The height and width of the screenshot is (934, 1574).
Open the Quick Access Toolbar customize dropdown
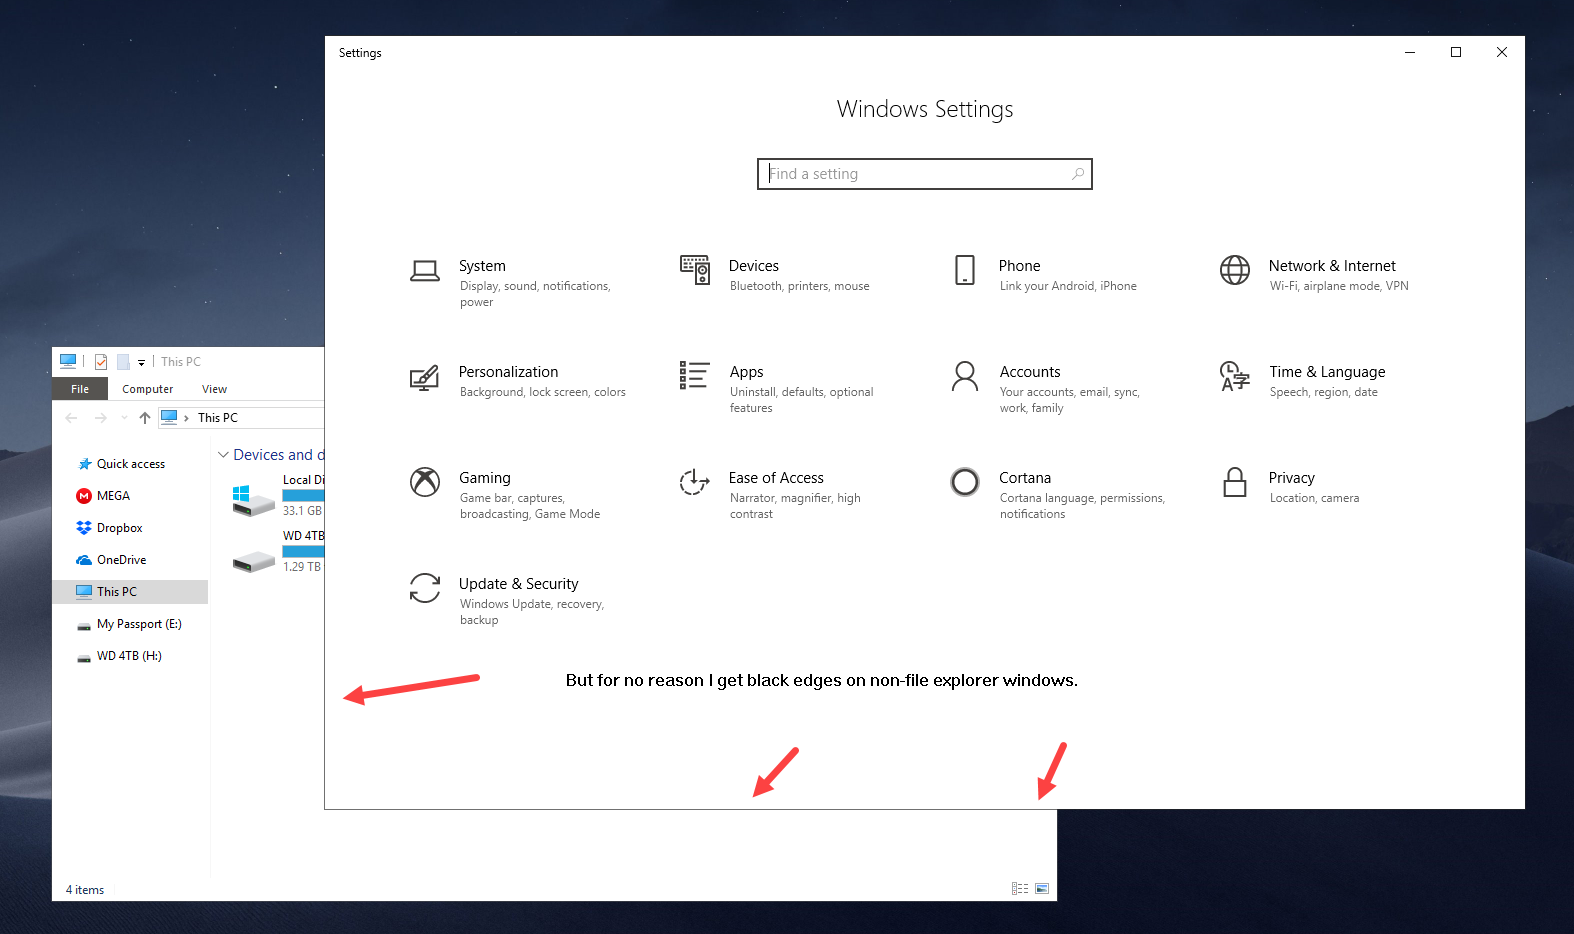click(141, 363)
